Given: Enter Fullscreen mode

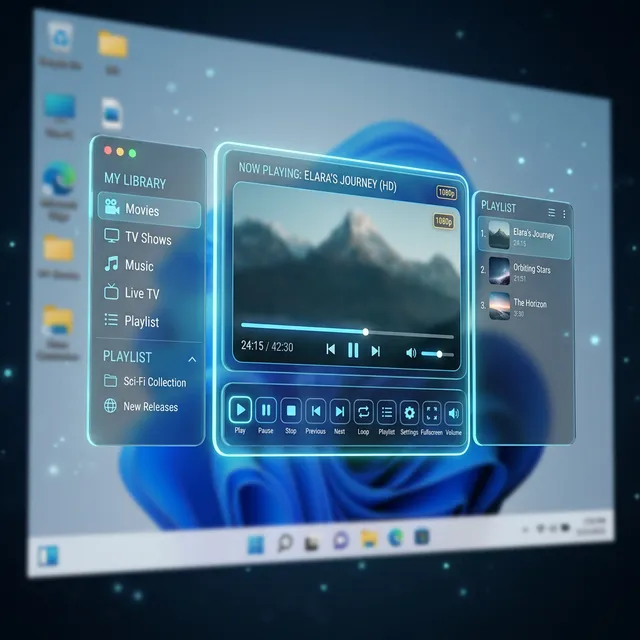Looking at the screenshot, I should (432, 413).
